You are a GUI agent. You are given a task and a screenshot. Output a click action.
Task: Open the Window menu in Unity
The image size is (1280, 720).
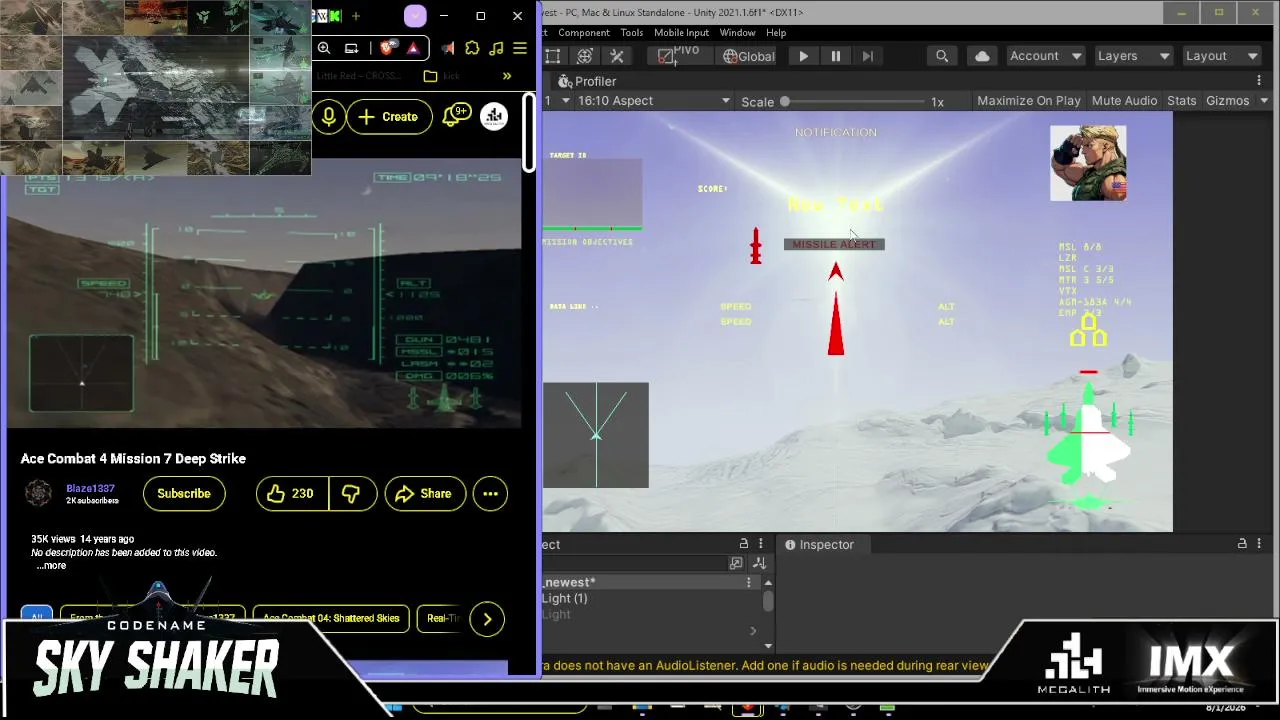click(x=737, y=32)
